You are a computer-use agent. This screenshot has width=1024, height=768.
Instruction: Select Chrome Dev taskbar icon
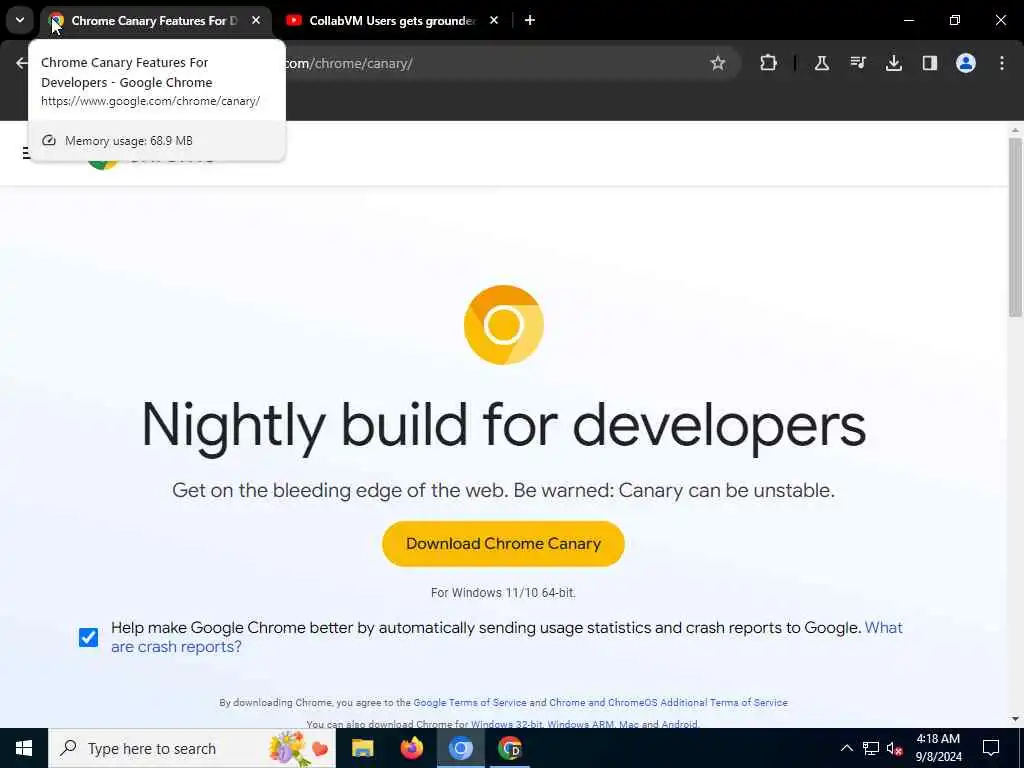(x=509, y=748)
